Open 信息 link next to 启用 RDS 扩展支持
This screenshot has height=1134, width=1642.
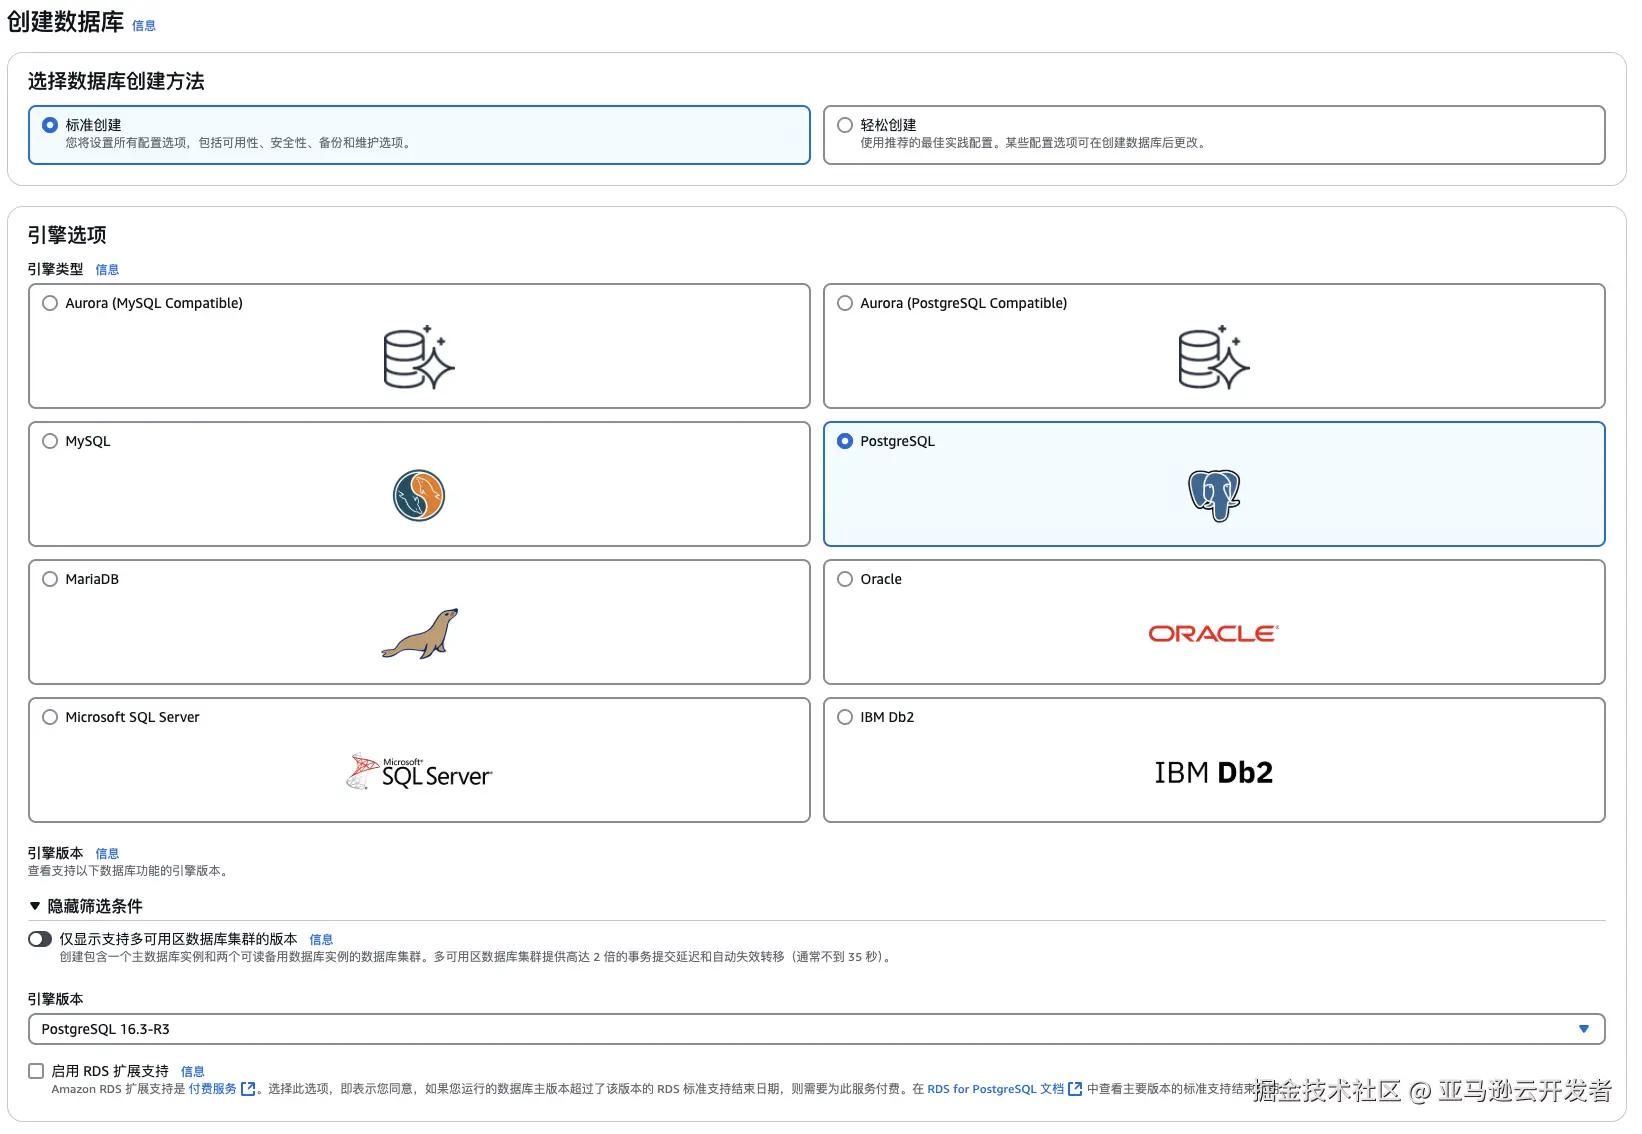192,1072
